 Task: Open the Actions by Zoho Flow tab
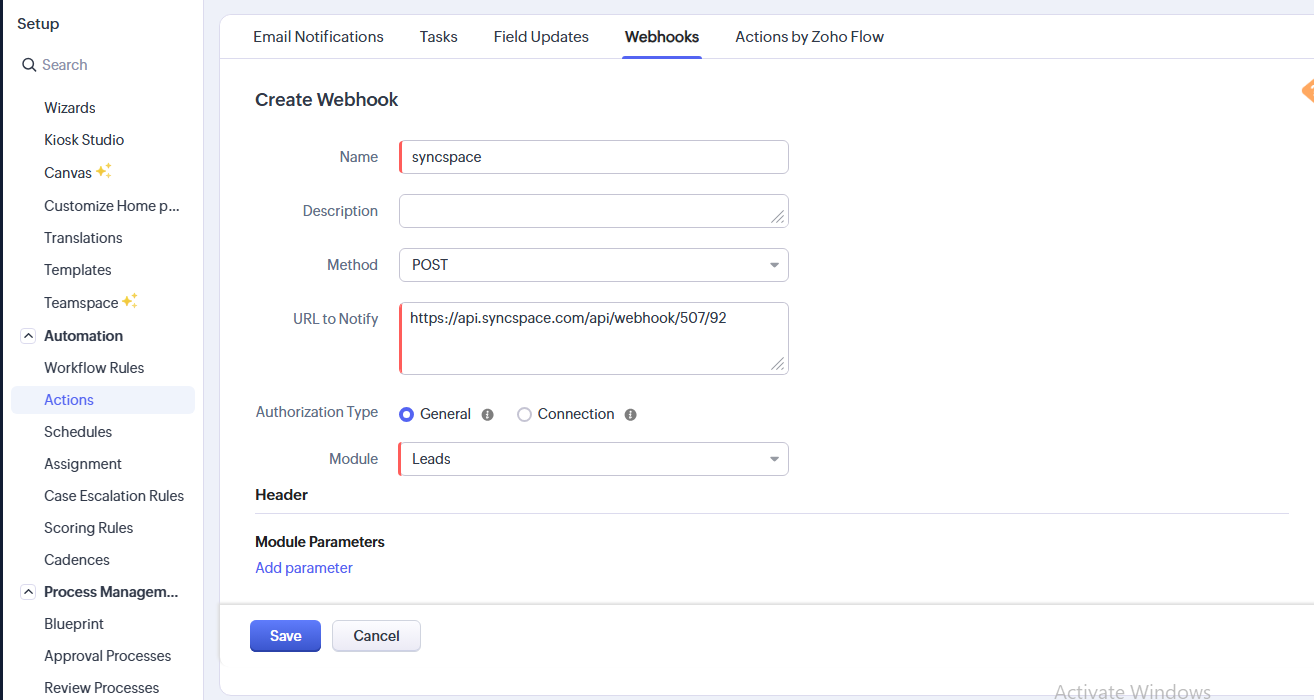(809, 37)
